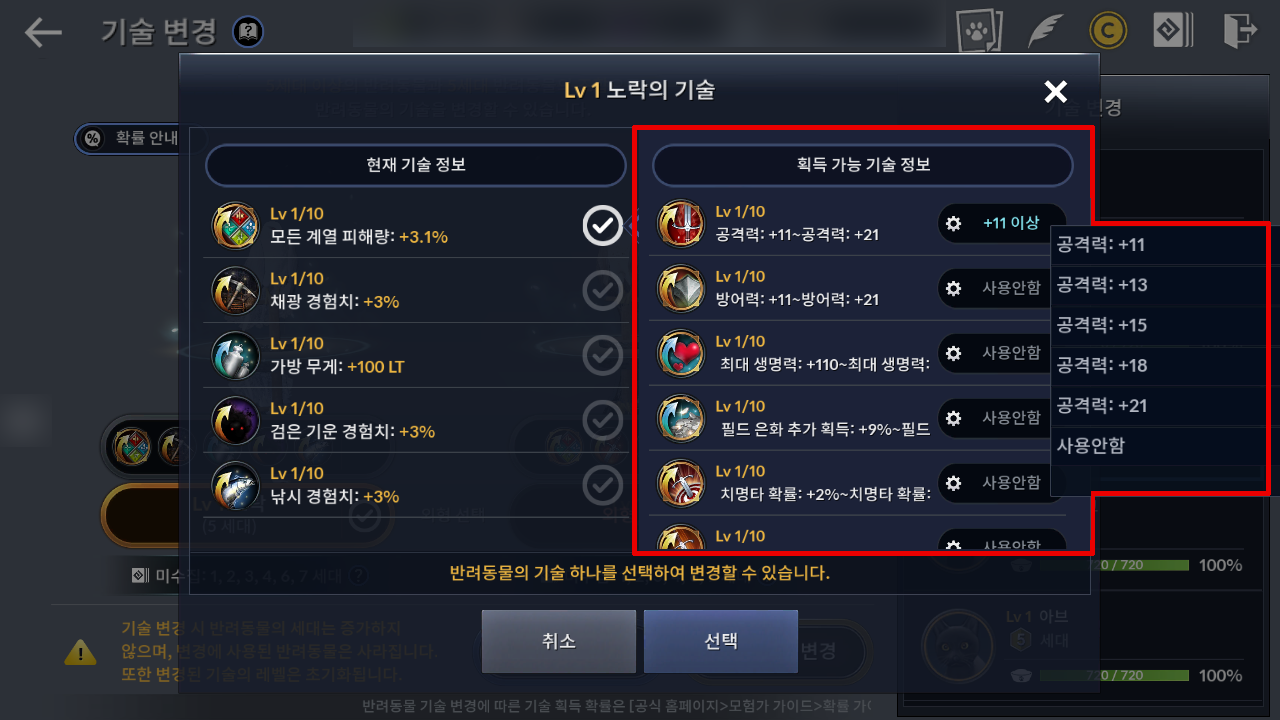Screen dimensions: 1280x720
Task: Click the exit door icon
Action: [x=1239, y=31]
